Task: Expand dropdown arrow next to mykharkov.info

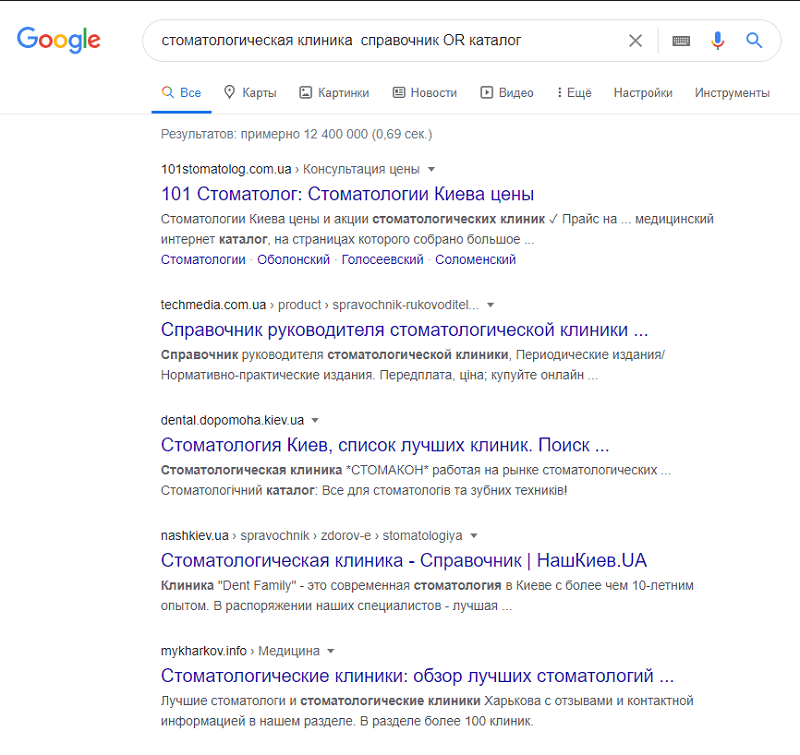Action: pos(331,651)
